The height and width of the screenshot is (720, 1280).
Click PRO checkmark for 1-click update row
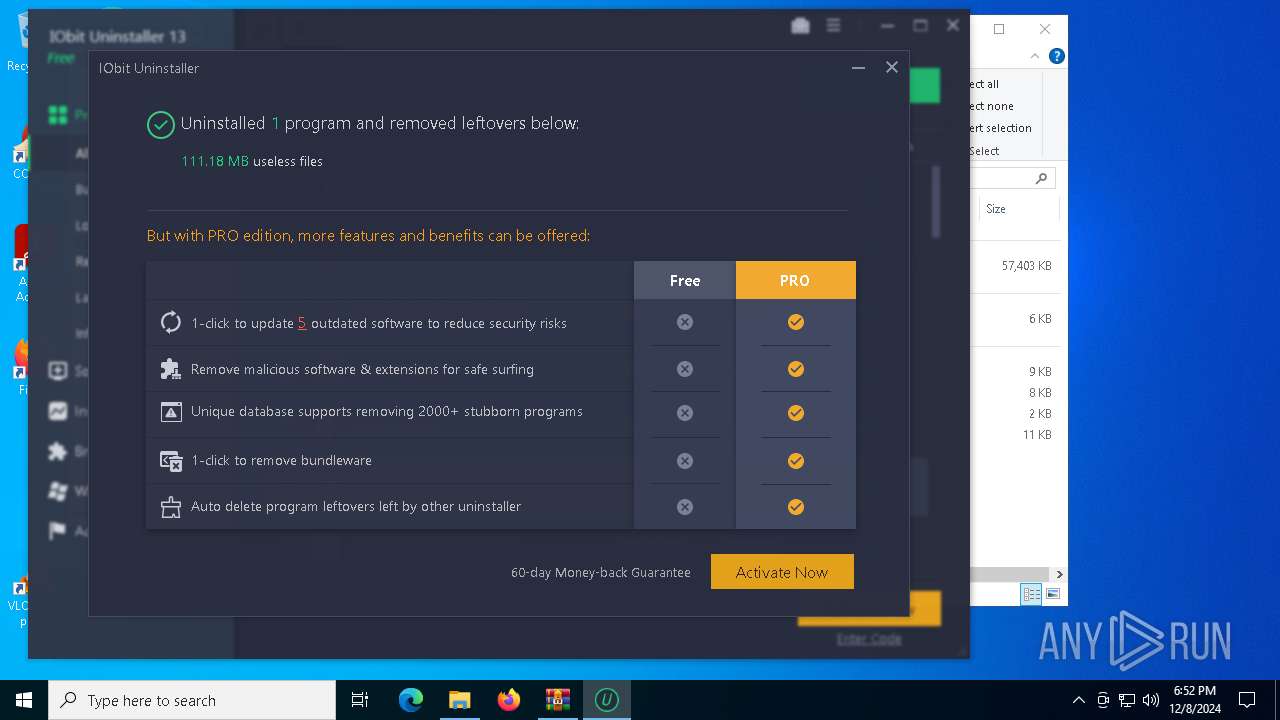pyautogui.click(x=795, y=322)
